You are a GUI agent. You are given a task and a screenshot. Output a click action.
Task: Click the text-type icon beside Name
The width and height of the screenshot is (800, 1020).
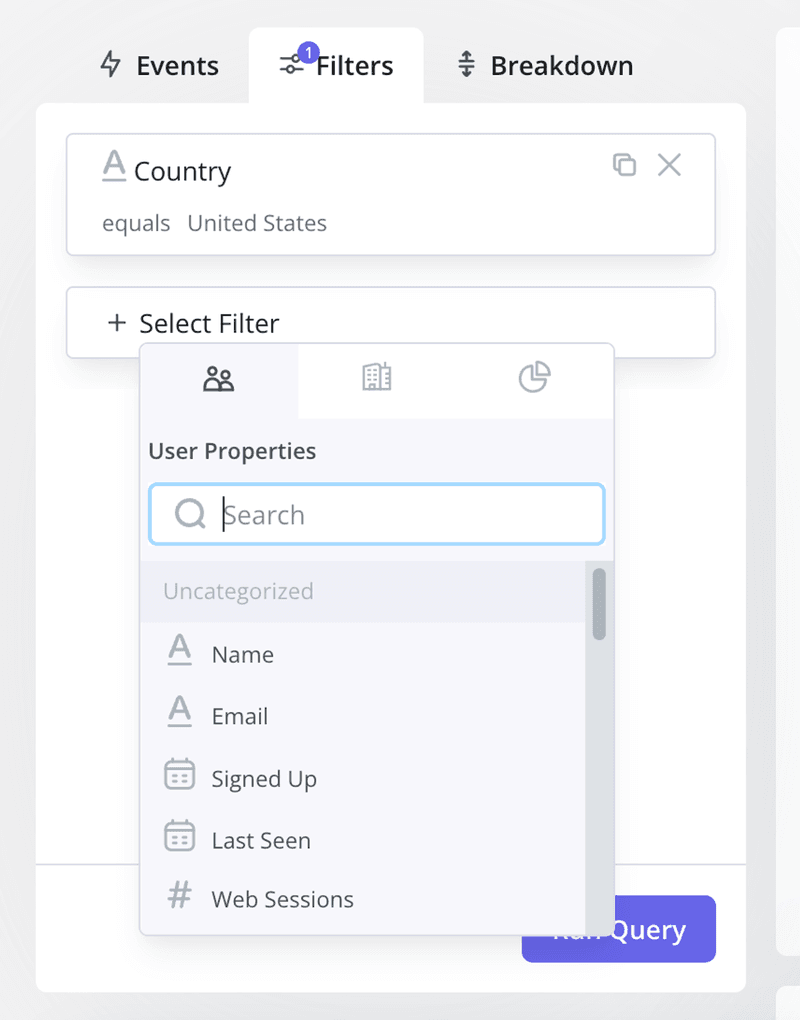pos(179,651)
